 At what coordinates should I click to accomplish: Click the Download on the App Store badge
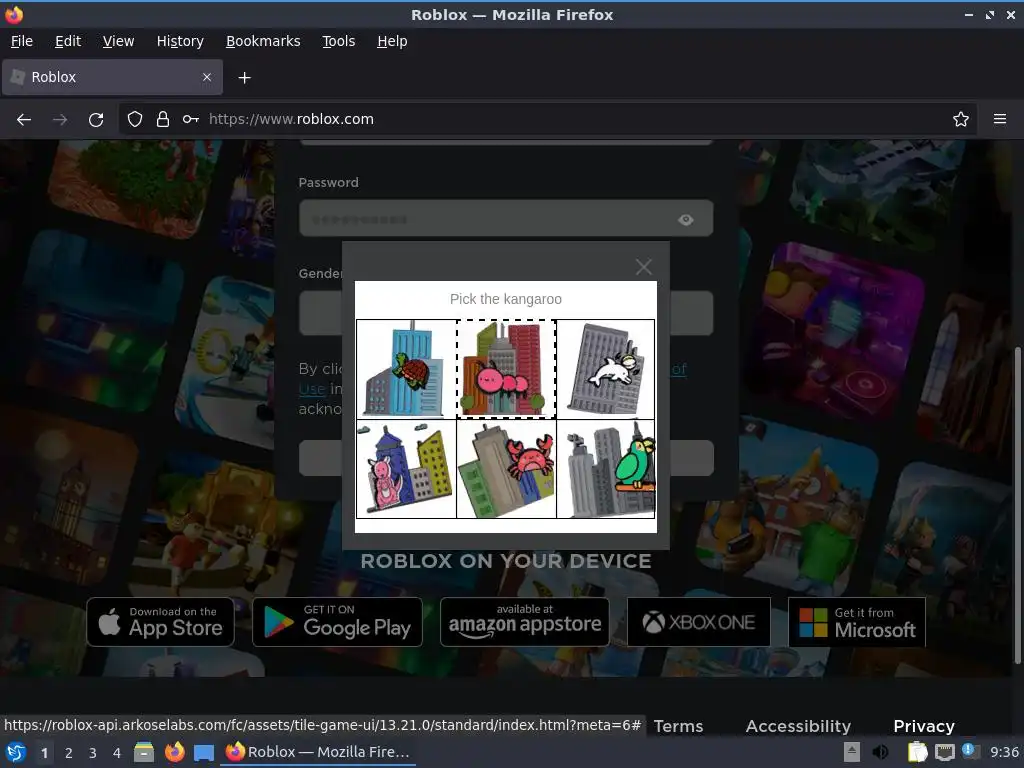[x=161, y=622]
